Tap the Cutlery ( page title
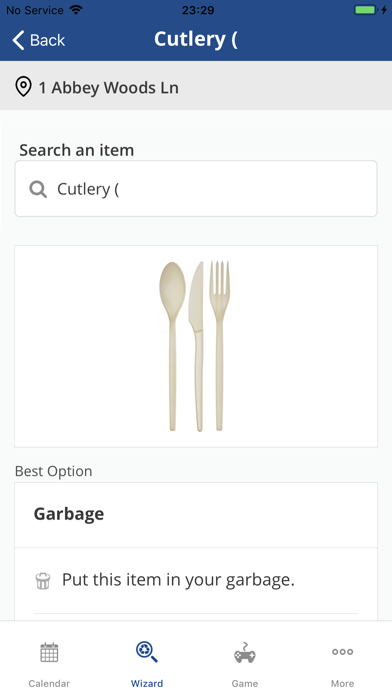Image resolution: width=392 pixels, height=696 pixels. pyautogui.click(x=196, y=39)
